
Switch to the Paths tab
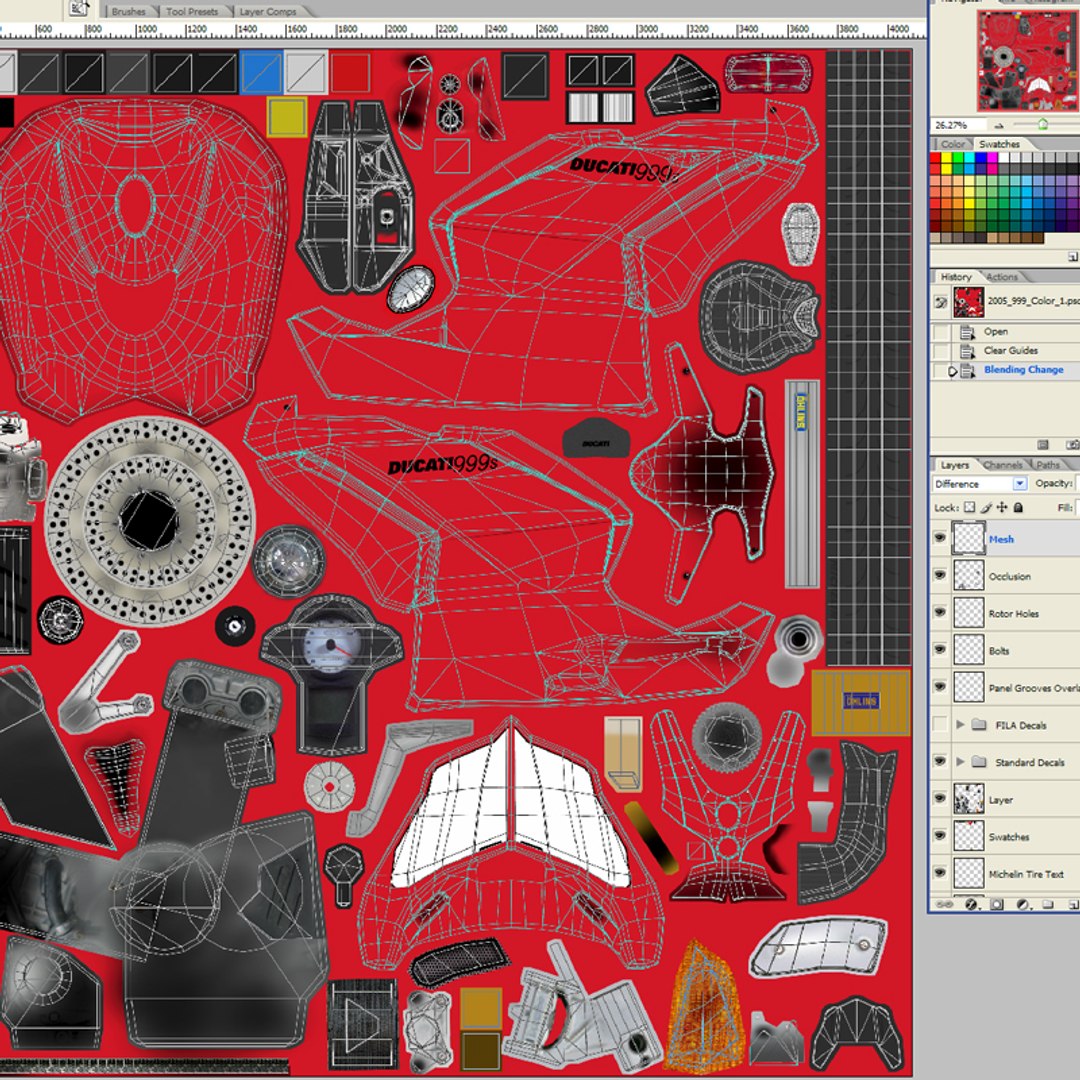1048,465
